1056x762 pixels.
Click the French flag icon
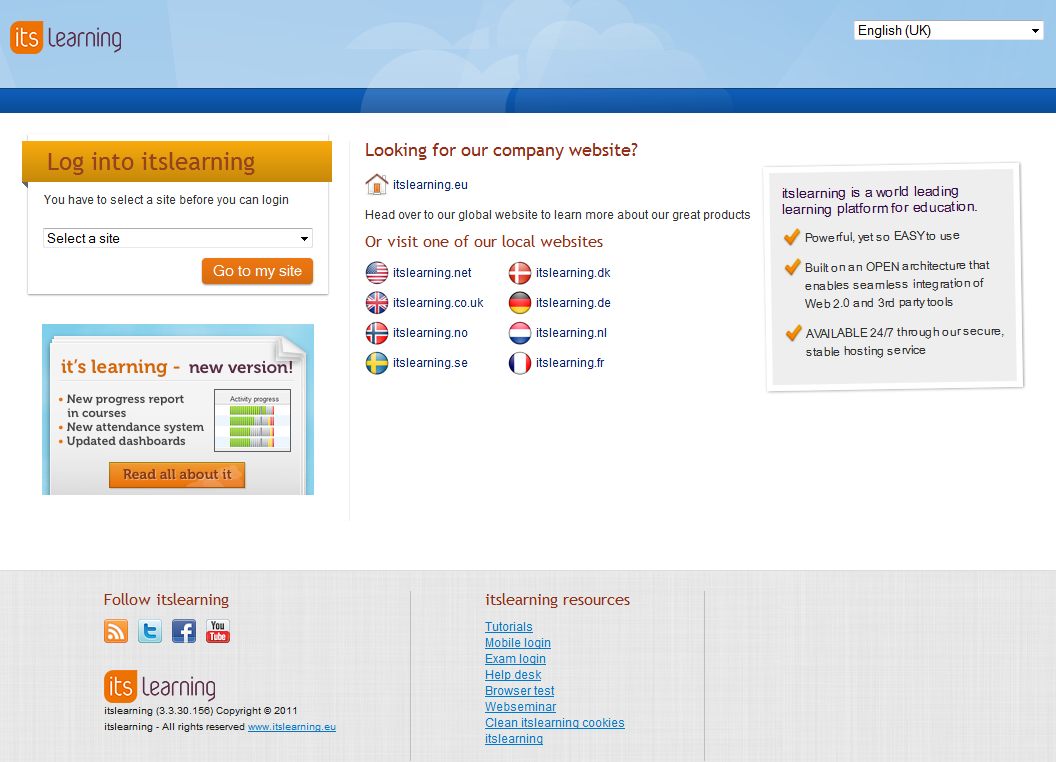click(520, 363)
